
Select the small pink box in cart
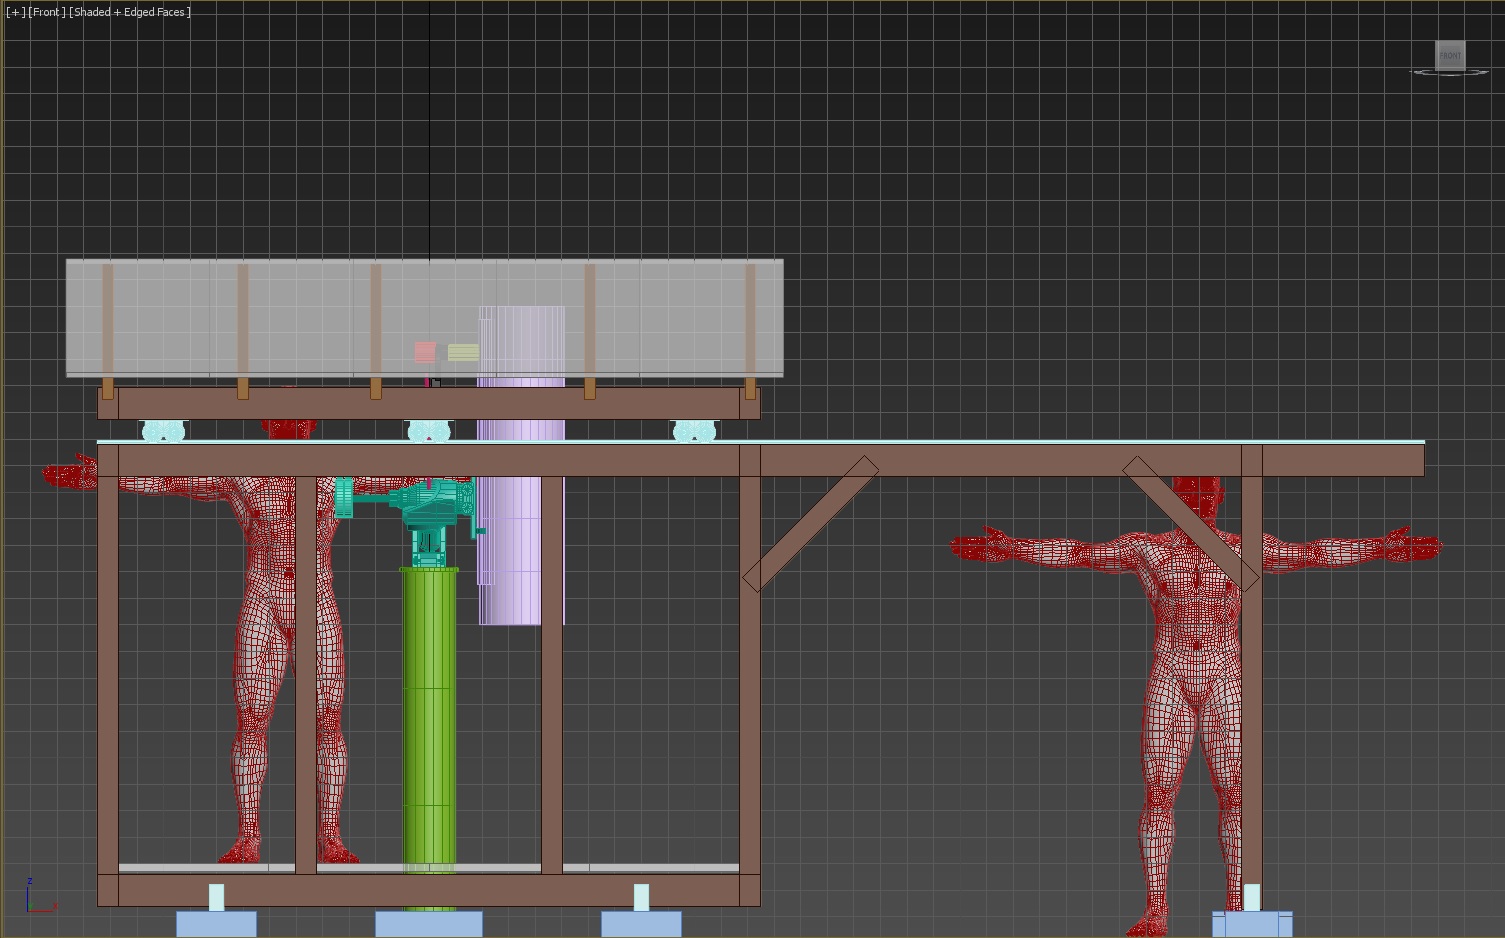pyautogui.click(x=425, y=352)
